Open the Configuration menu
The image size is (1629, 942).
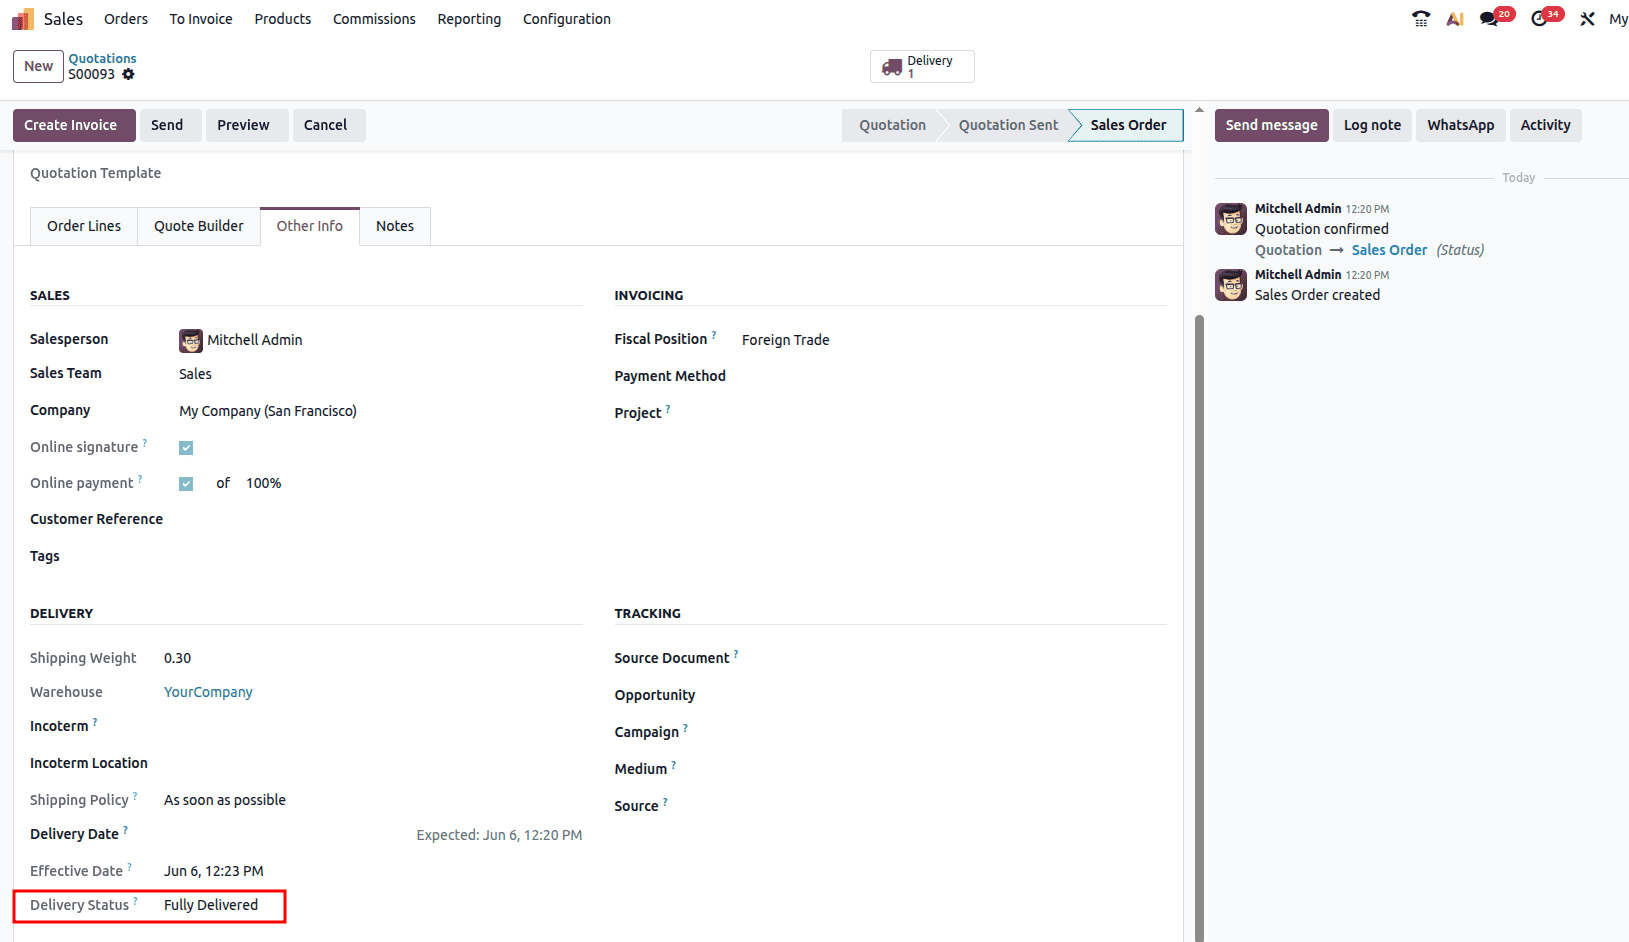pyautogui.click(x=567, y=19)
